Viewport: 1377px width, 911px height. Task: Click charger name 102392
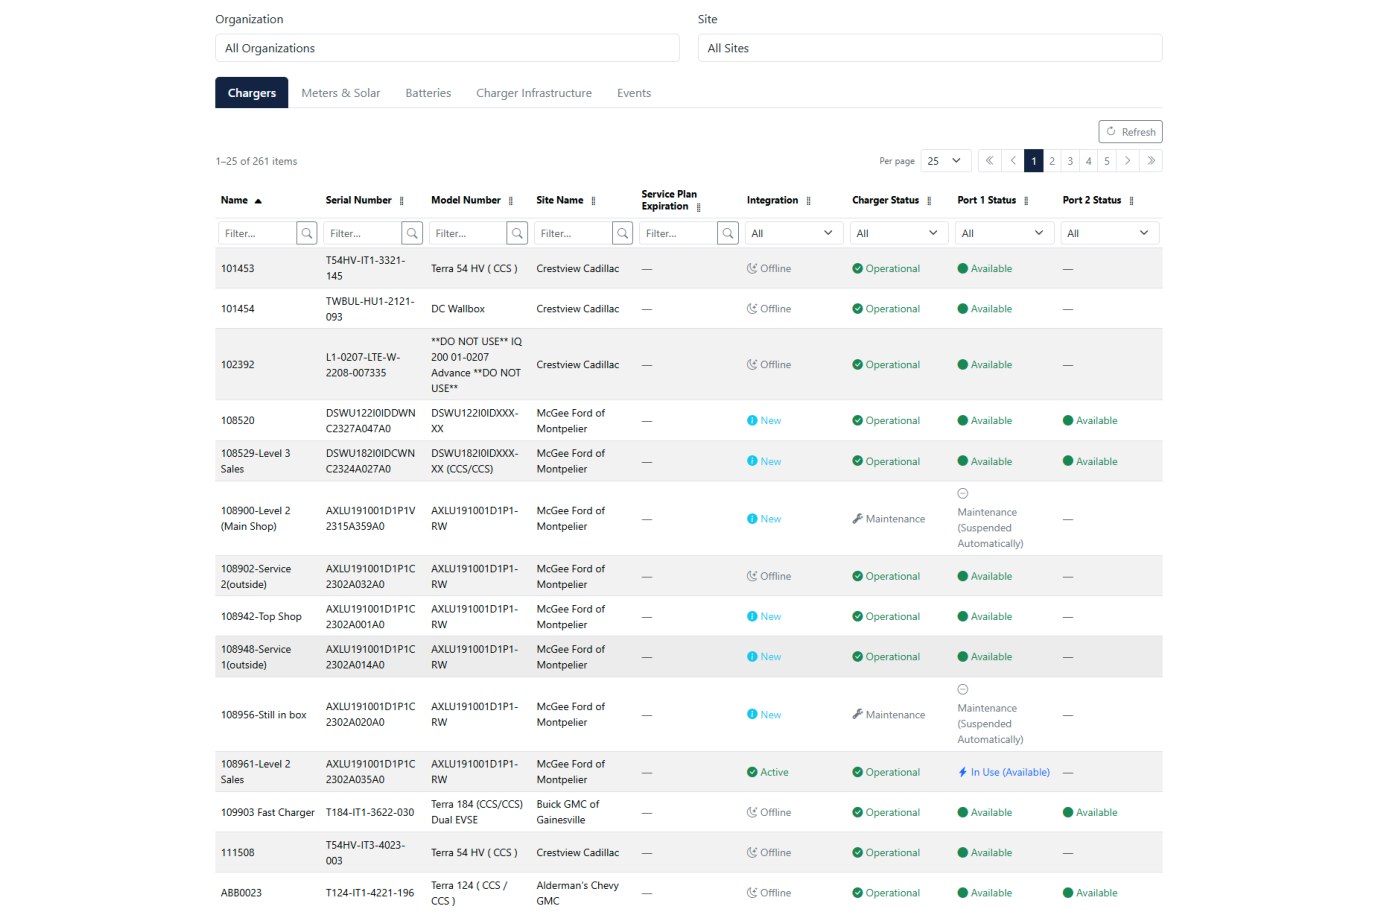(x=238, y=365)
